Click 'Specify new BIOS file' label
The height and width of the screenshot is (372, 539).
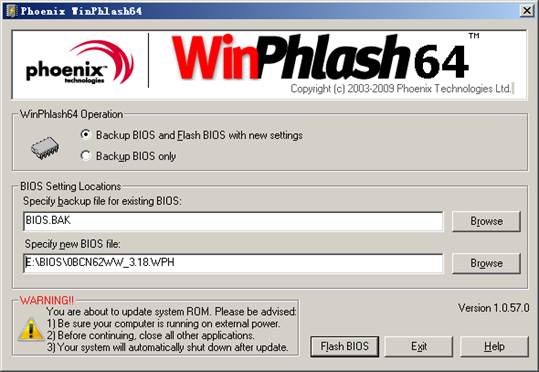(72, 244)
